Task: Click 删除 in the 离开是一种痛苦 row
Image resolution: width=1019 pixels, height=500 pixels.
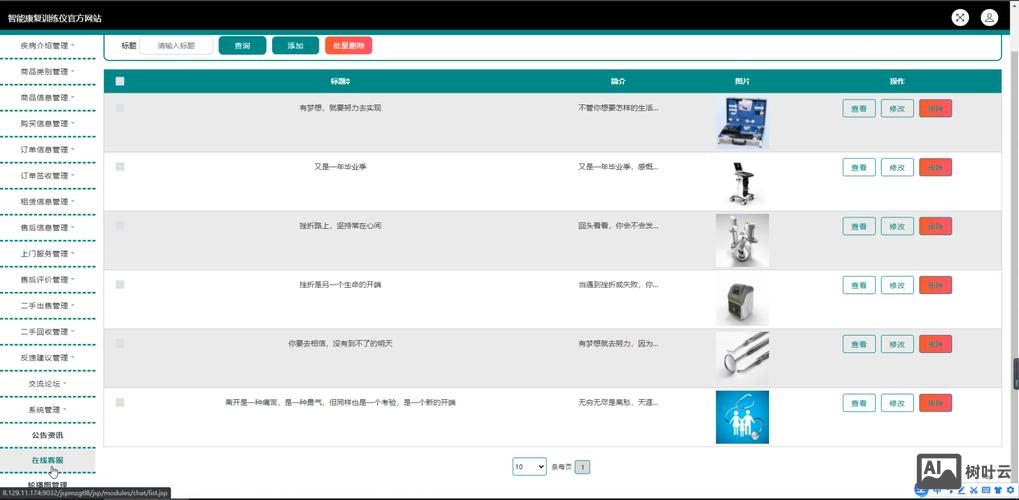Action: tap(936, 403)
